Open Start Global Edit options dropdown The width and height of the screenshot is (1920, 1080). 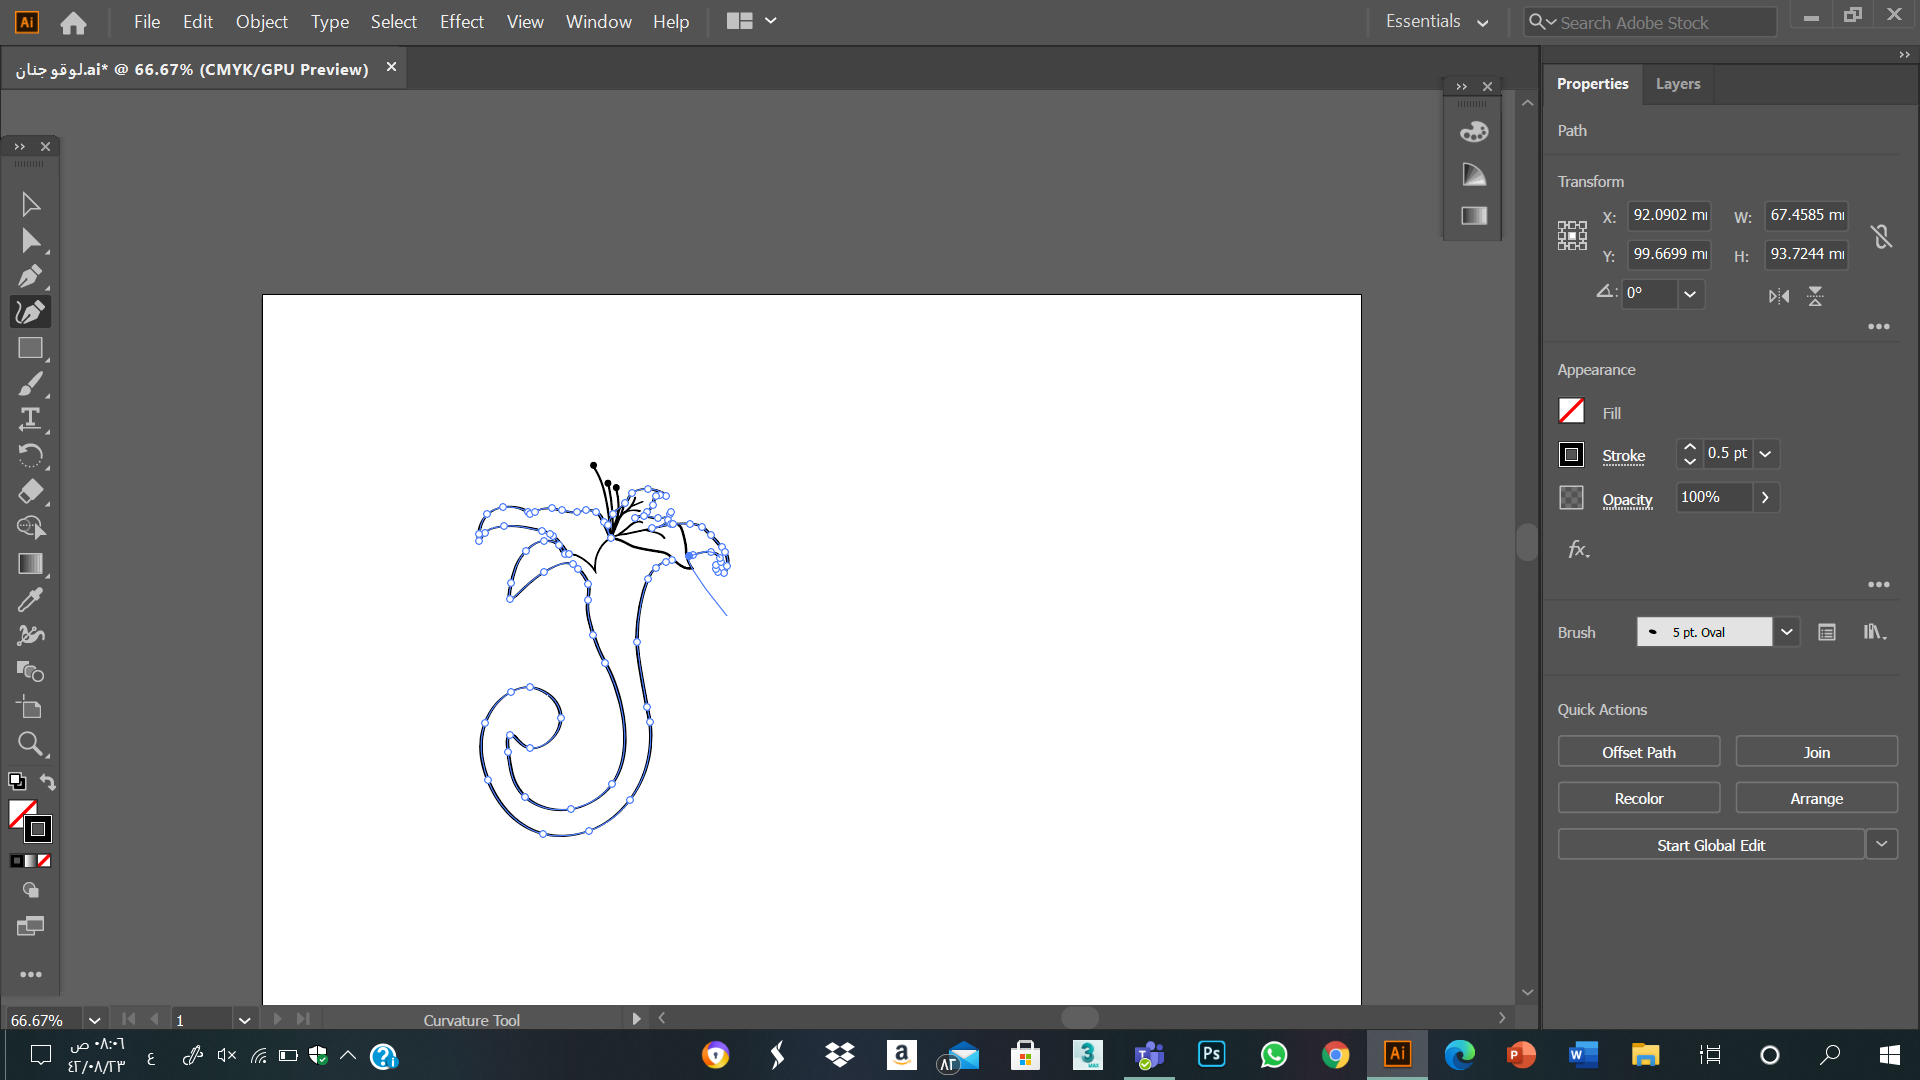(1881, 845)
